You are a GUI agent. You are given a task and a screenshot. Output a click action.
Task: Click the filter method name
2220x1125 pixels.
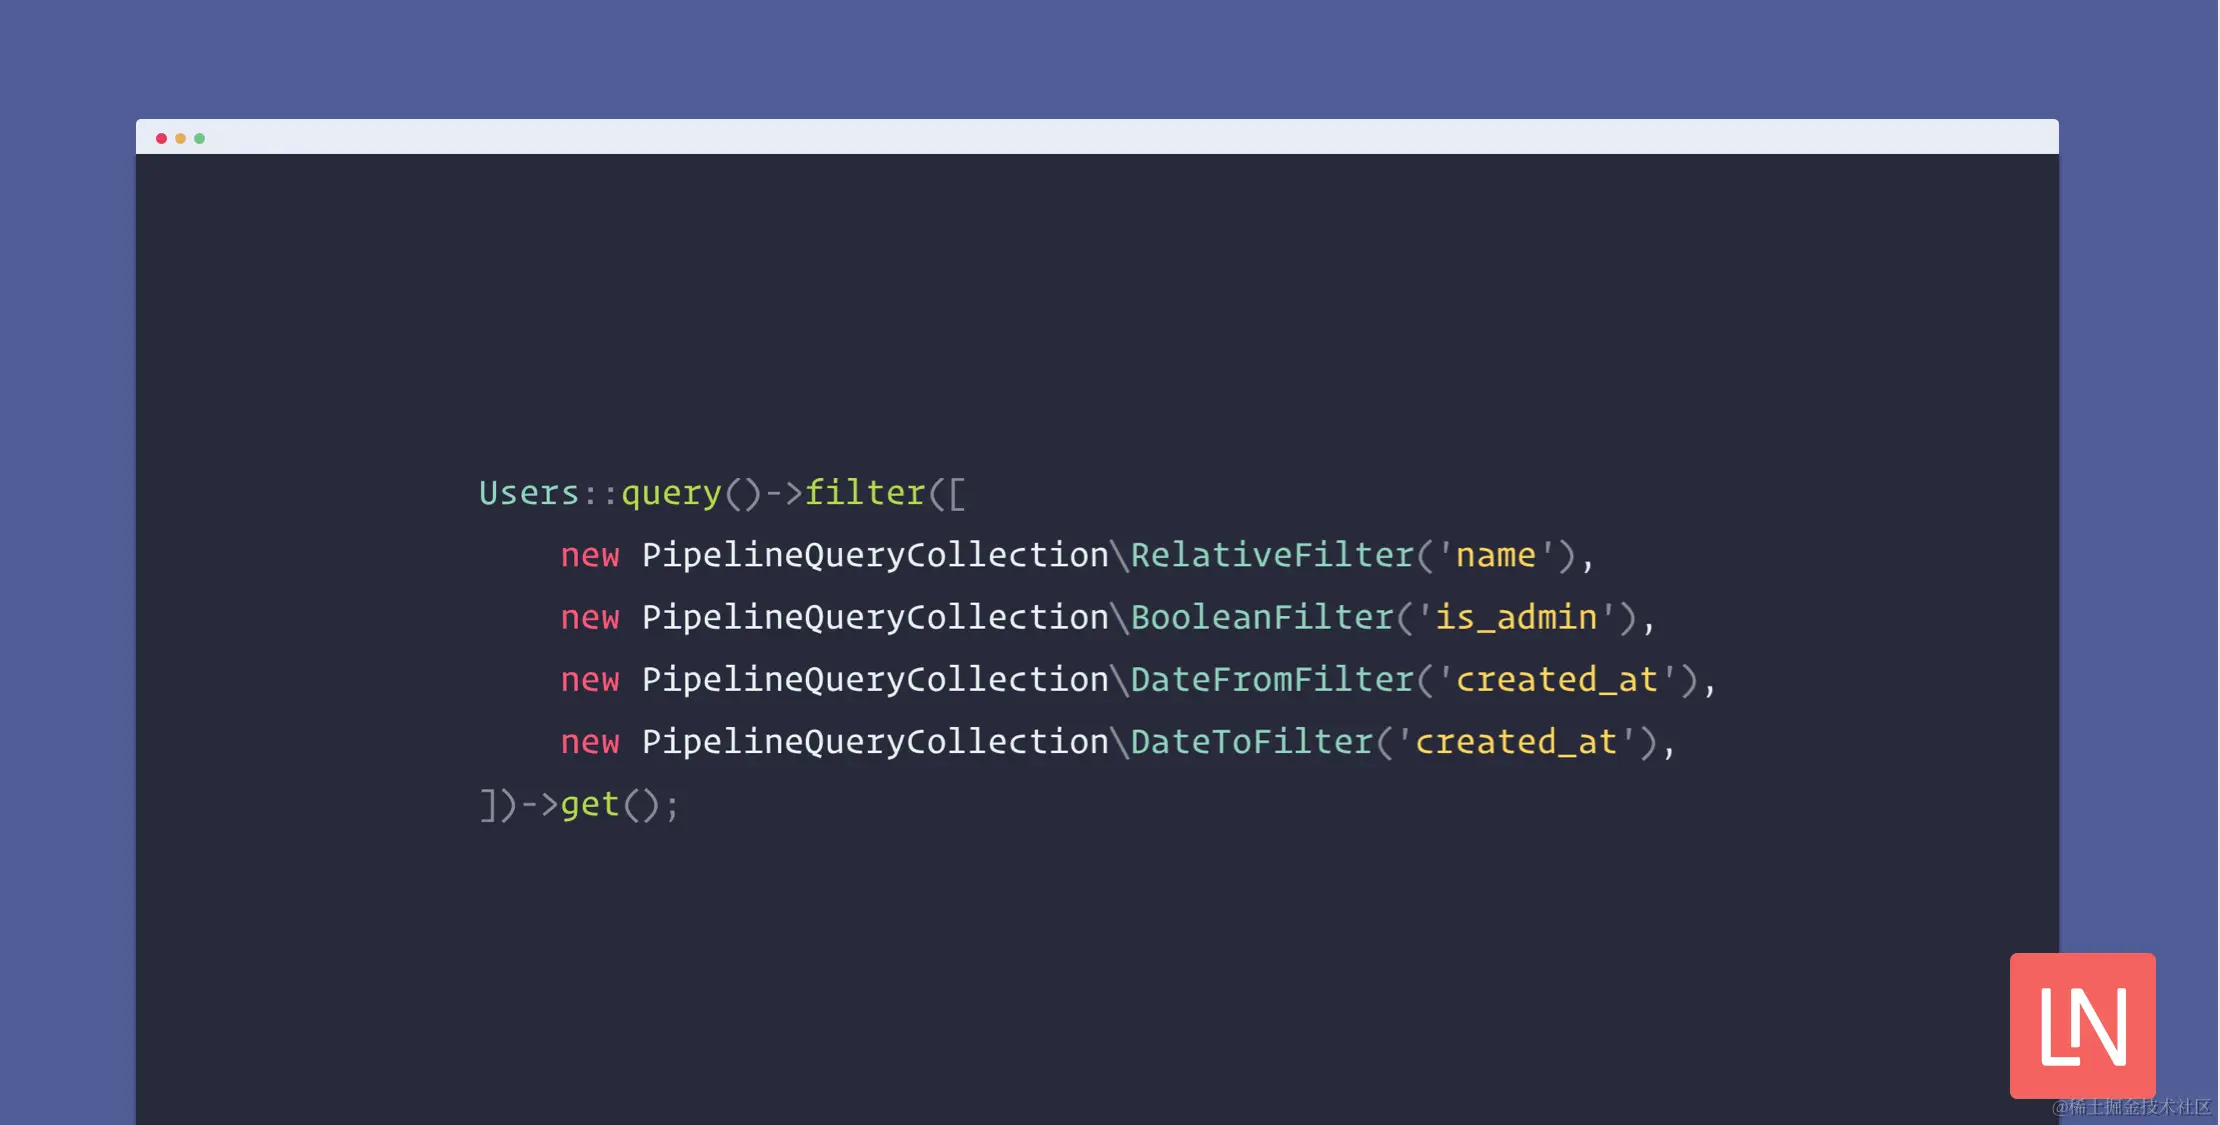865,492
